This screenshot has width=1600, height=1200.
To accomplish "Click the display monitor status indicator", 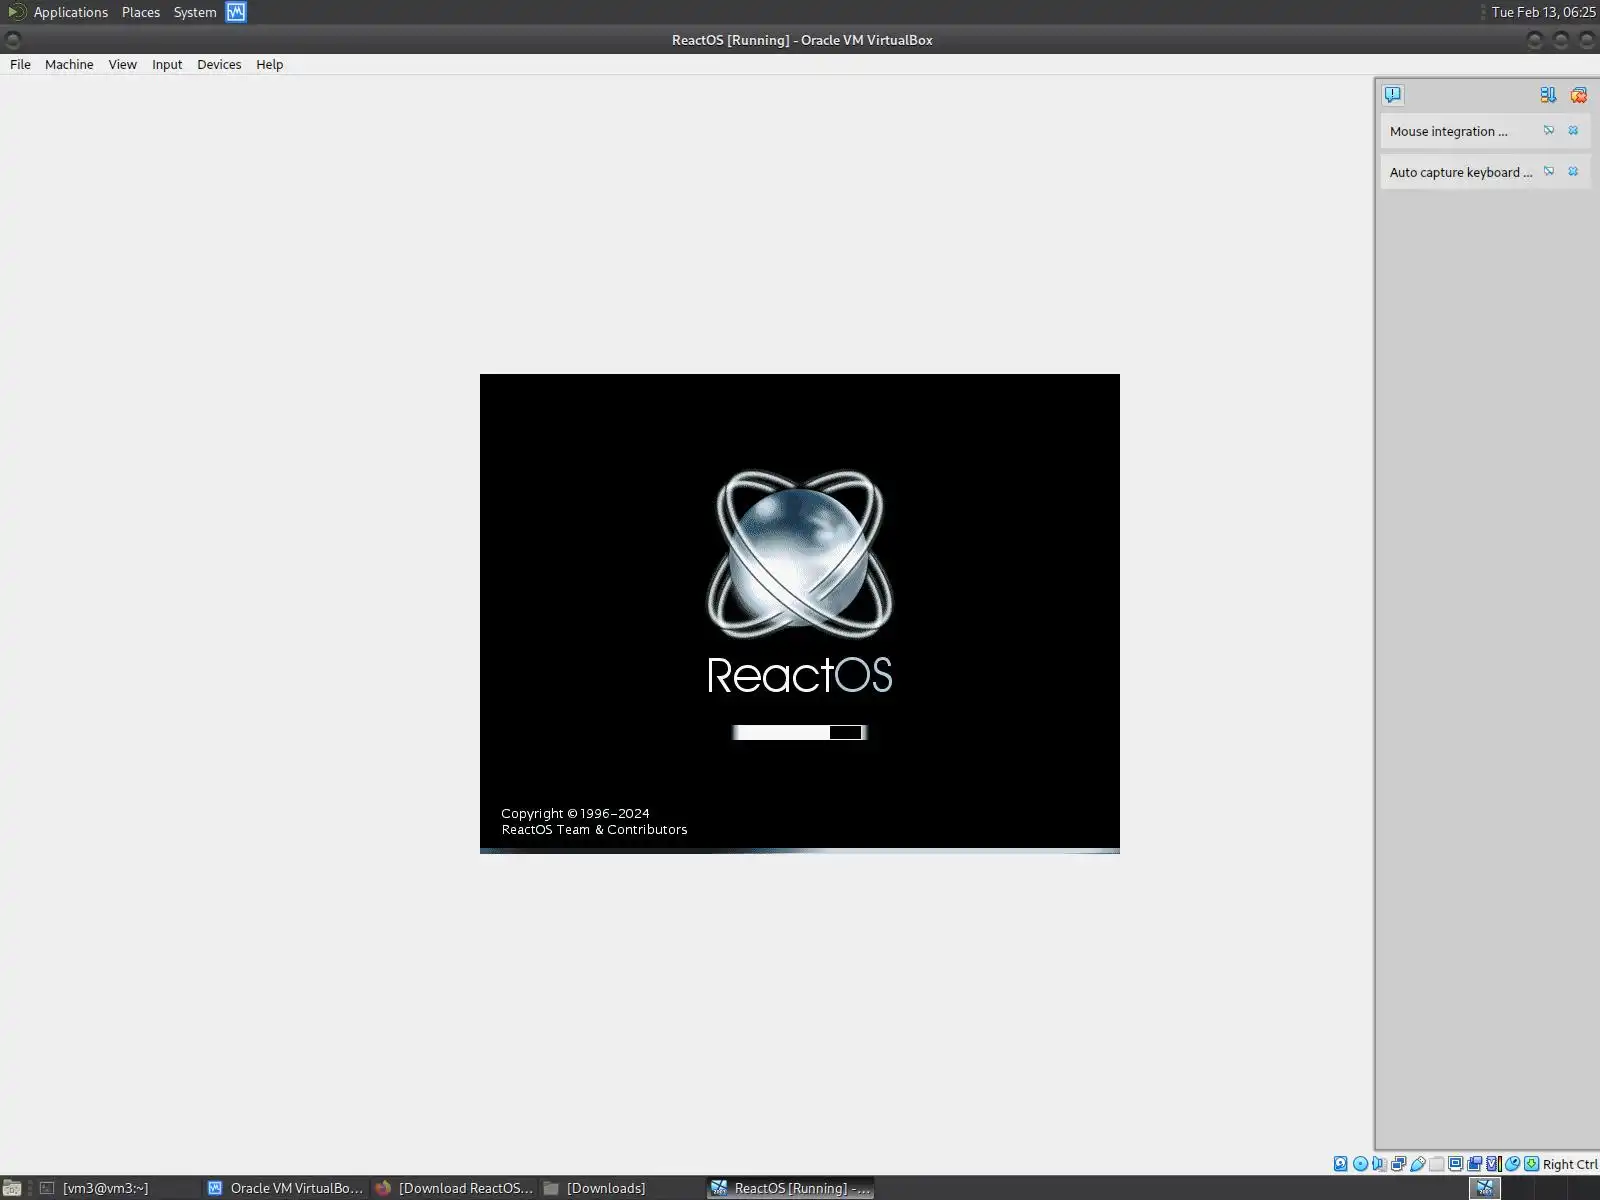I will [x=1455, y=1163].
